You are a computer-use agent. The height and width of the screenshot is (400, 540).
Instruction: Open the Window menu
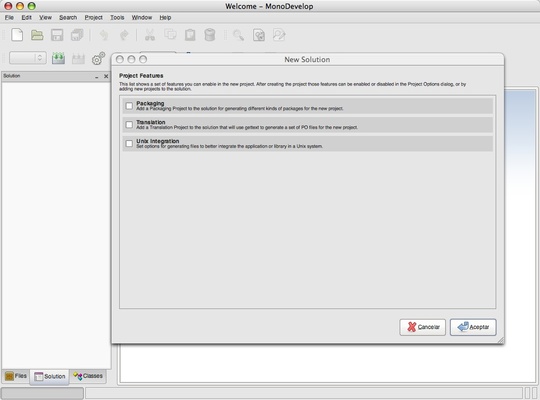coord(142,18)
